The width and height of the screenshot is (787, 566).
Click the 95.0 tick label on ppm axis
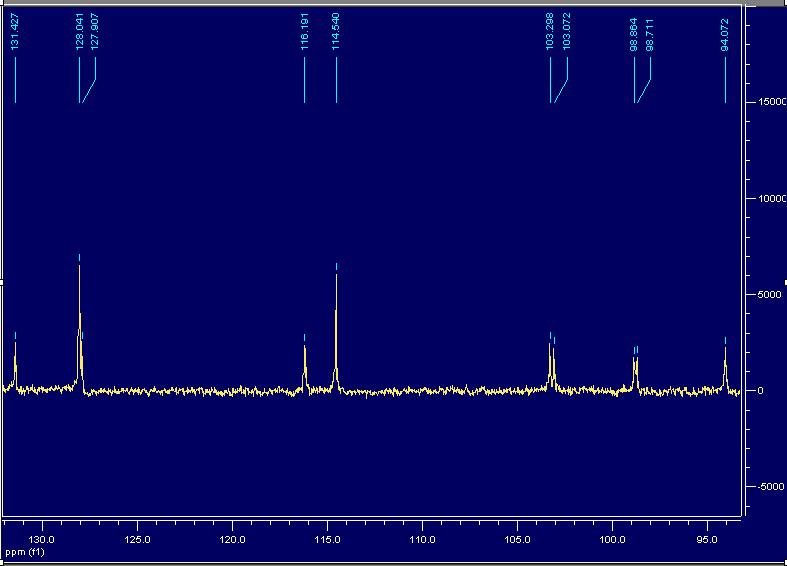pos(707,540)
